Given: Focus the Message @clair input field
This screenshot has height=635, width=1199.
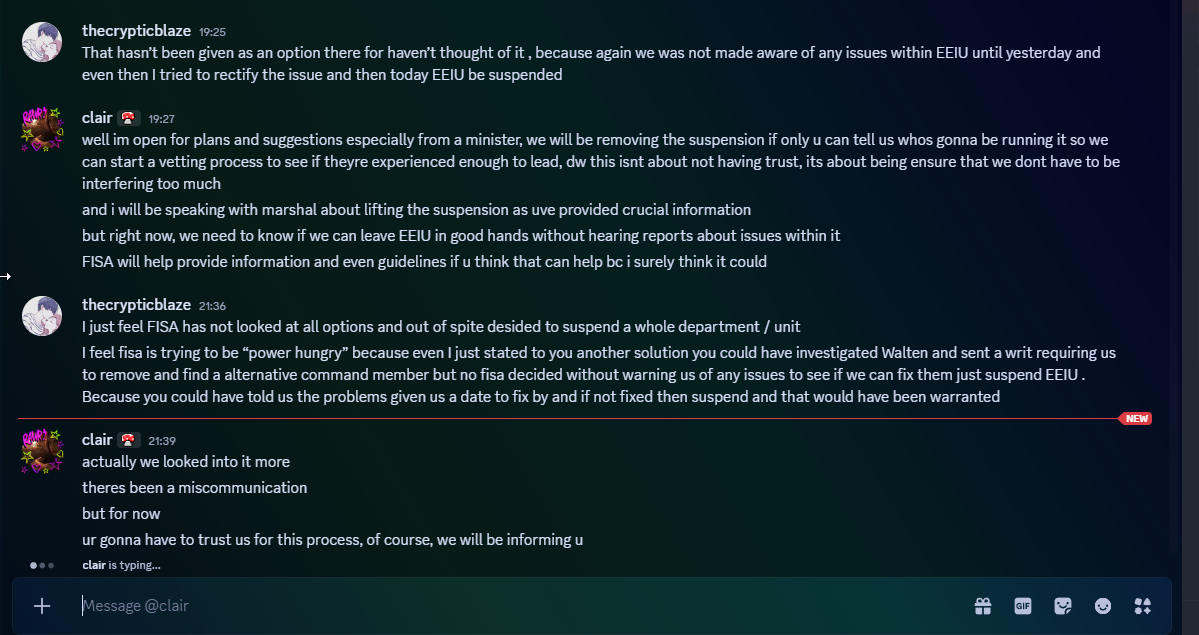Looking at the screenshot, I should click(500, 606).
